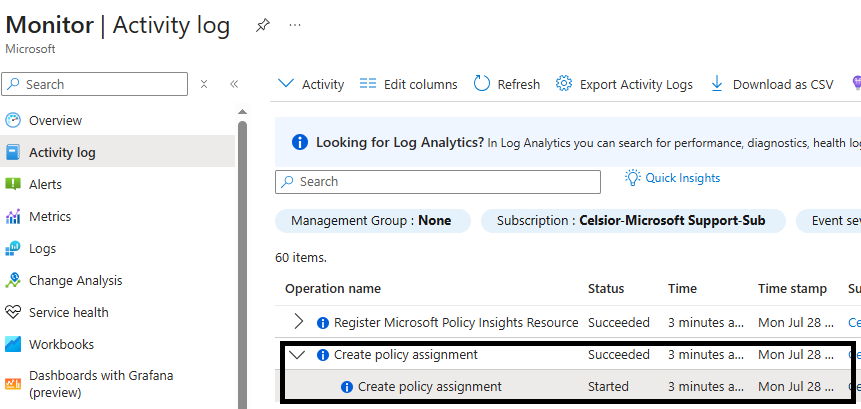
Task: Click the Event severity filter pill
Action: tap(829, 221)
